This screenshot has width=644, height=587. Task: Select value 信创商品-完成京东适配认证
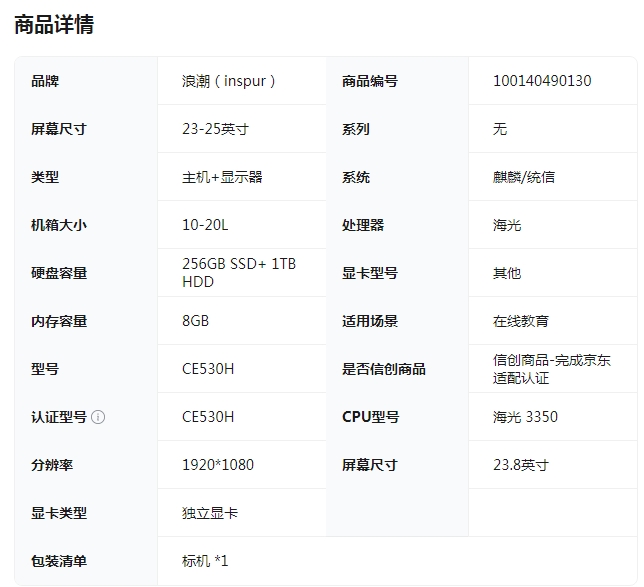click(552, 369)
